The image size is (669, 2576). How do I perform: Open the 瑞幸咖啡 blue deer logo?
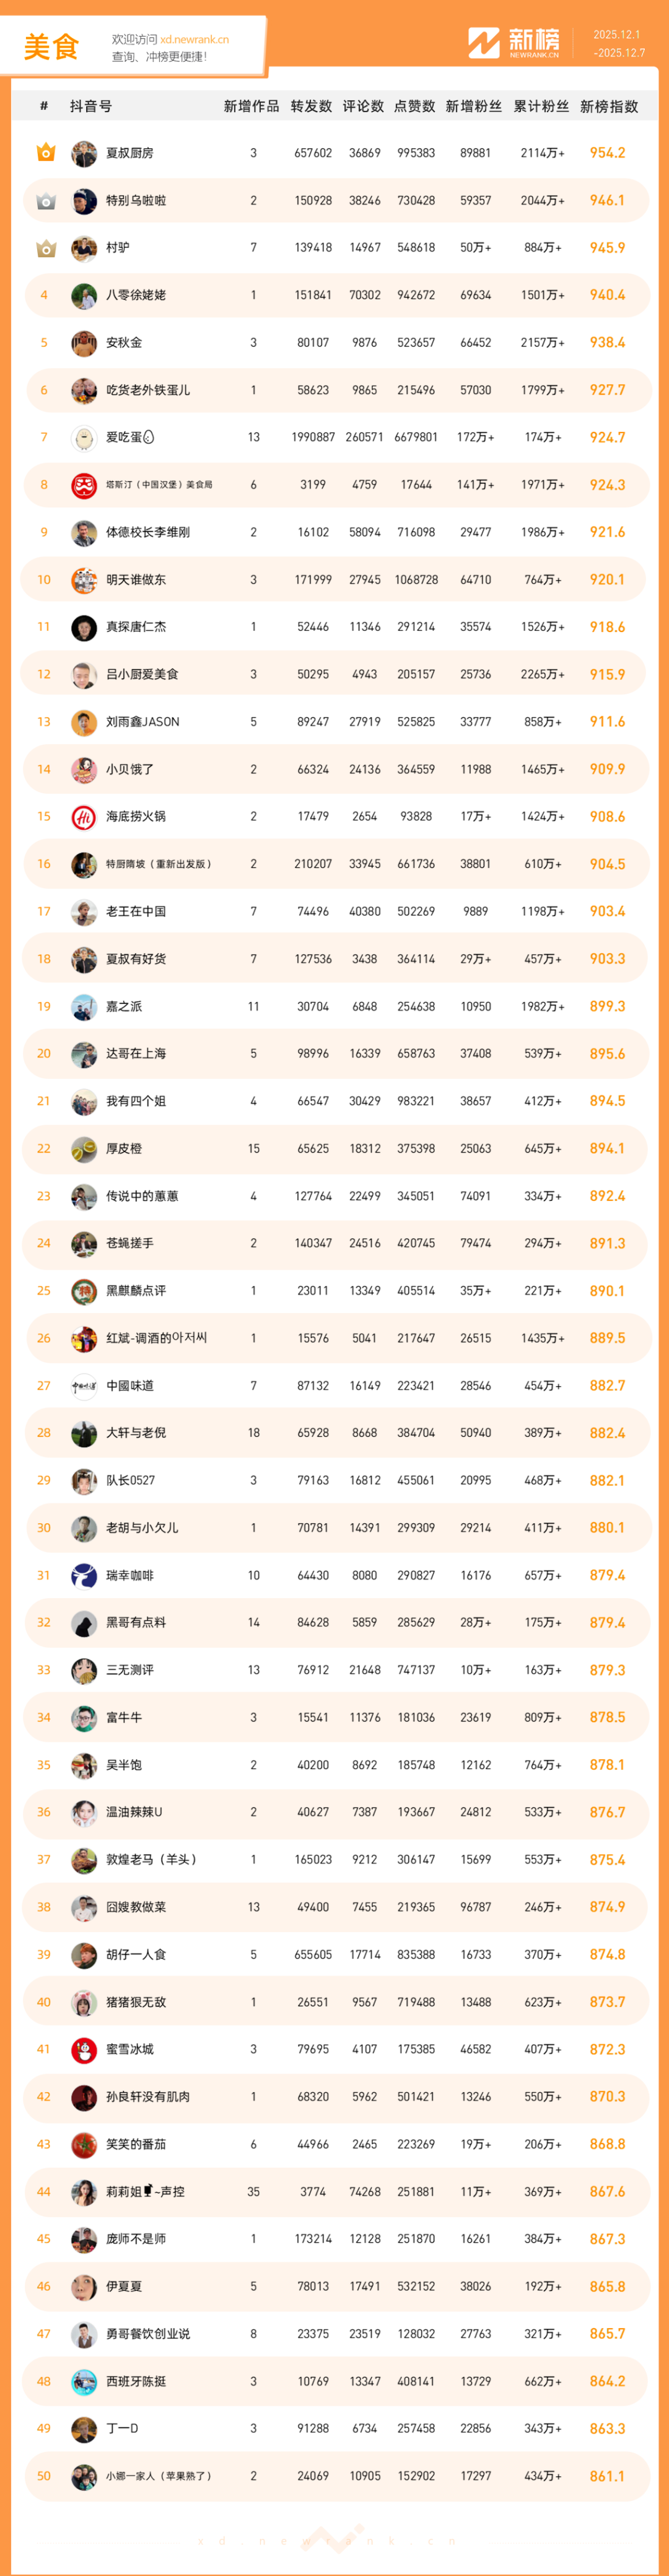(x=84, y=1575)
